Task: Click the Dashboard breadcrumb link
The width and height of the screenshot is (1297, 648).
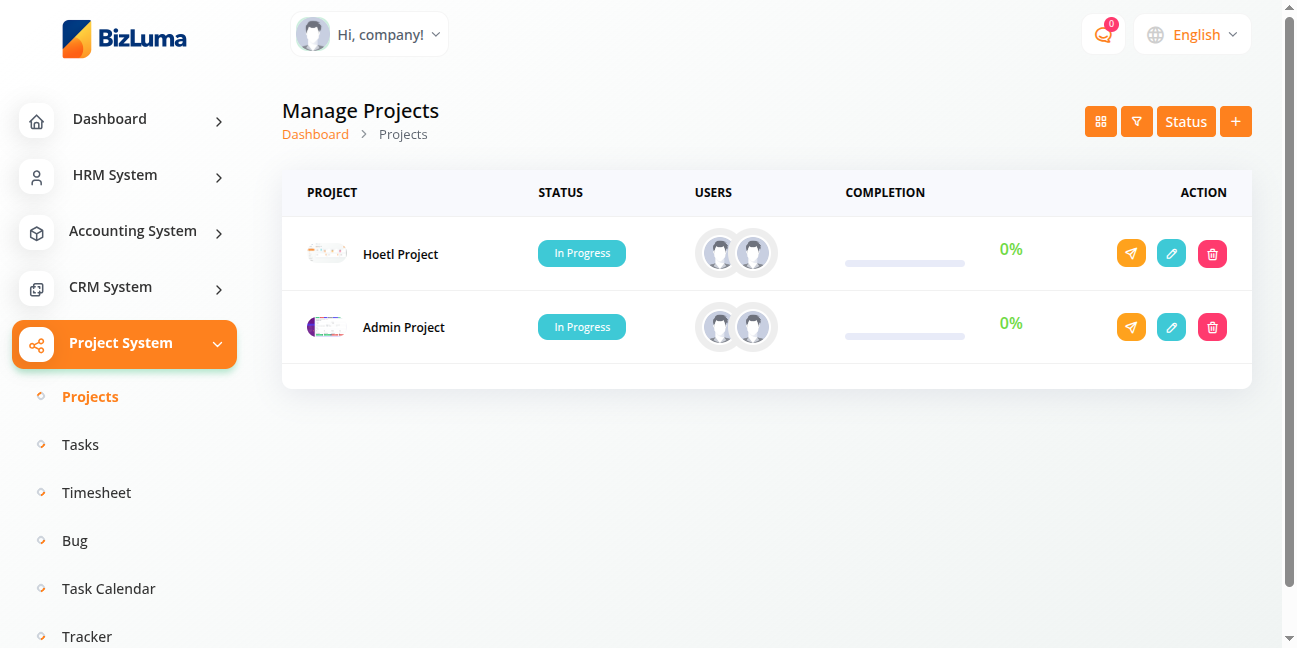Action: (x=315, y=135)
